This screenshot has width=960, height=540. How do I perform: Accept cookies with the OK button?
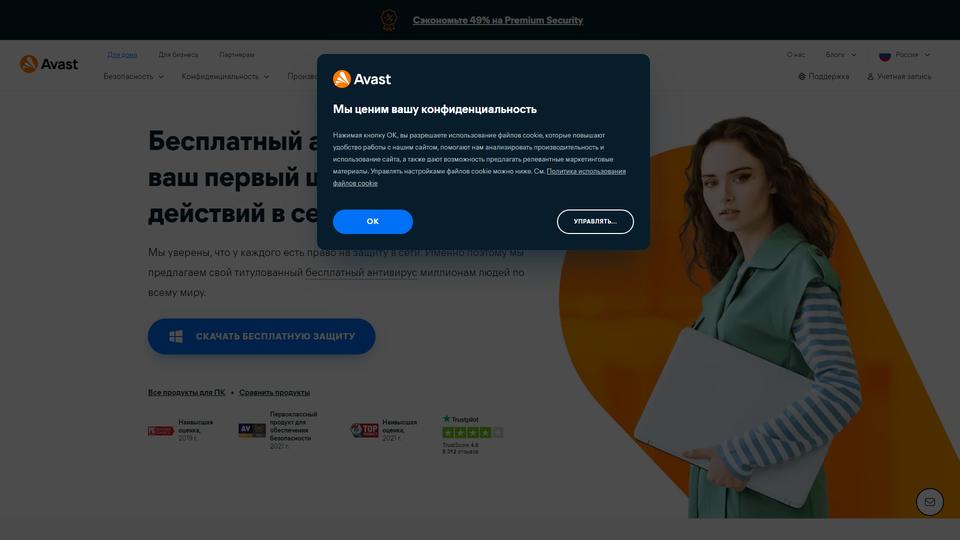[x=373, y=222]
